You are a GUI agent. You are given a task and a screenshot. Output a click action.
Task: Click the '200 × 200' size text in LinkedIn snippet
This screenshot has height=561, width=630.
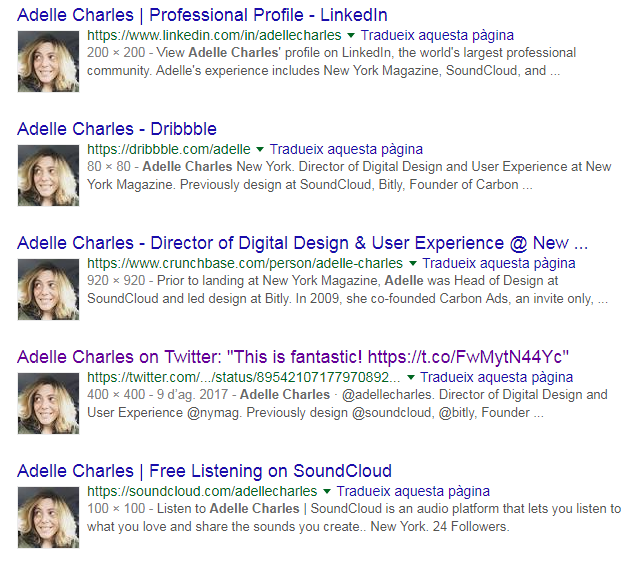[116, 53]
